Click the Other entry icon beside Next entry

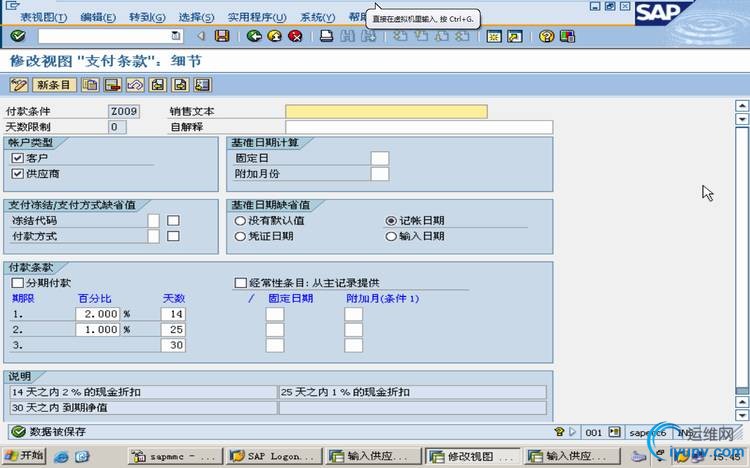click(x=203, y=85)
